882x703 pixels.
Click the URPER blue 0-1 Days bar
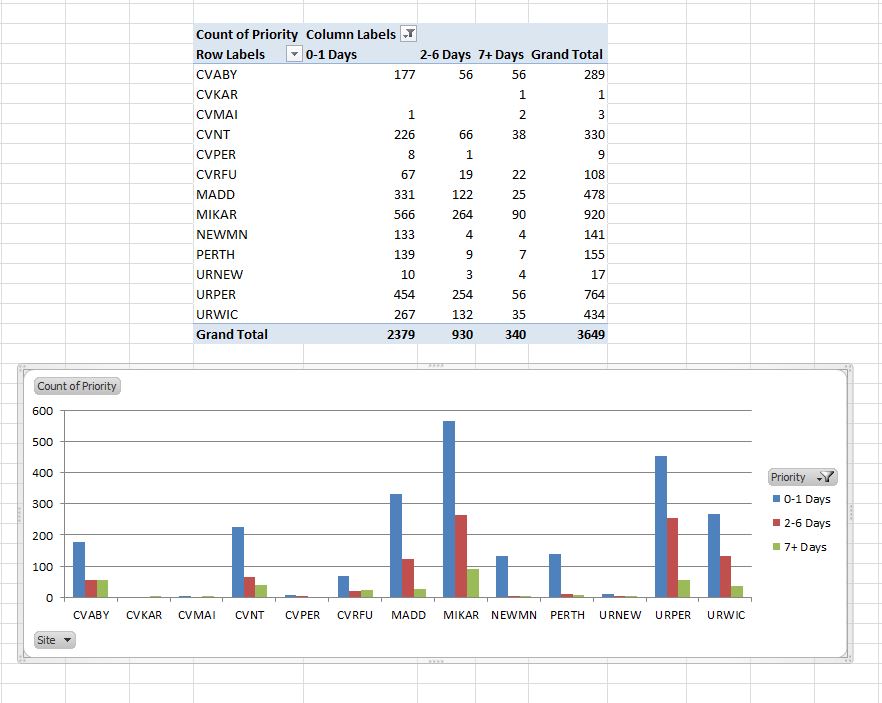point(661,526)
